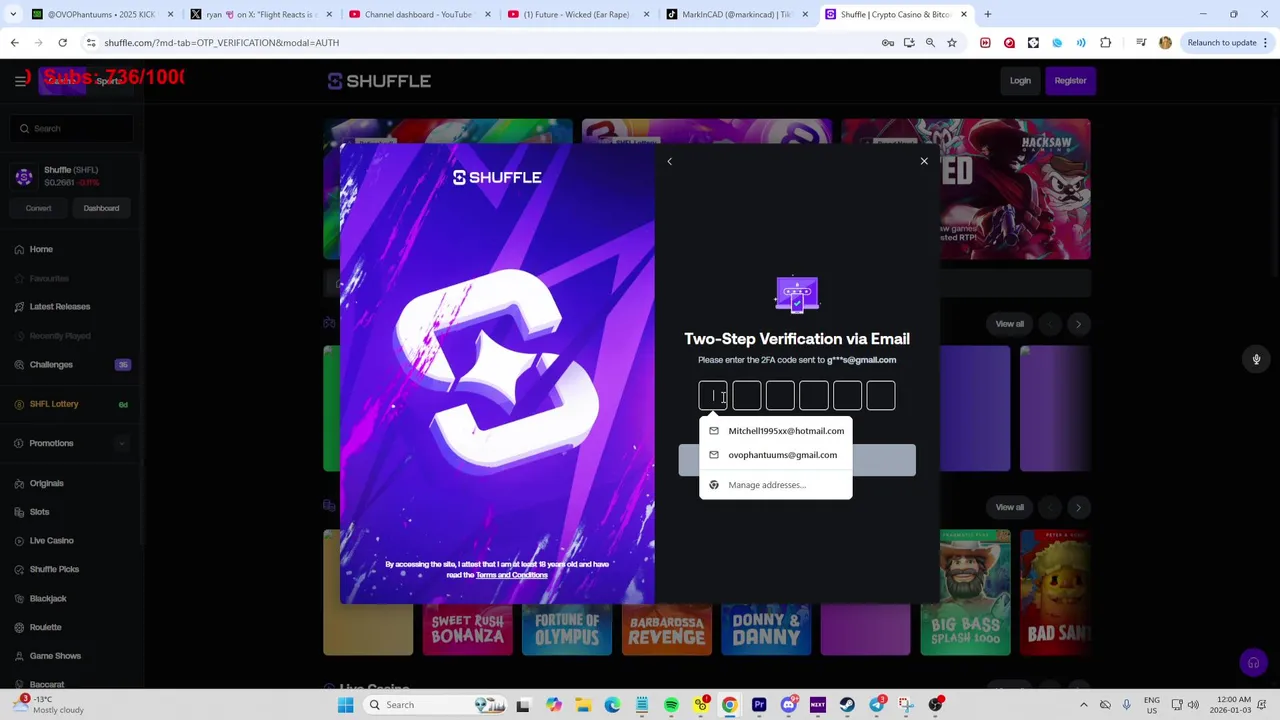Open Originals in the sidebar

[46, 483]
